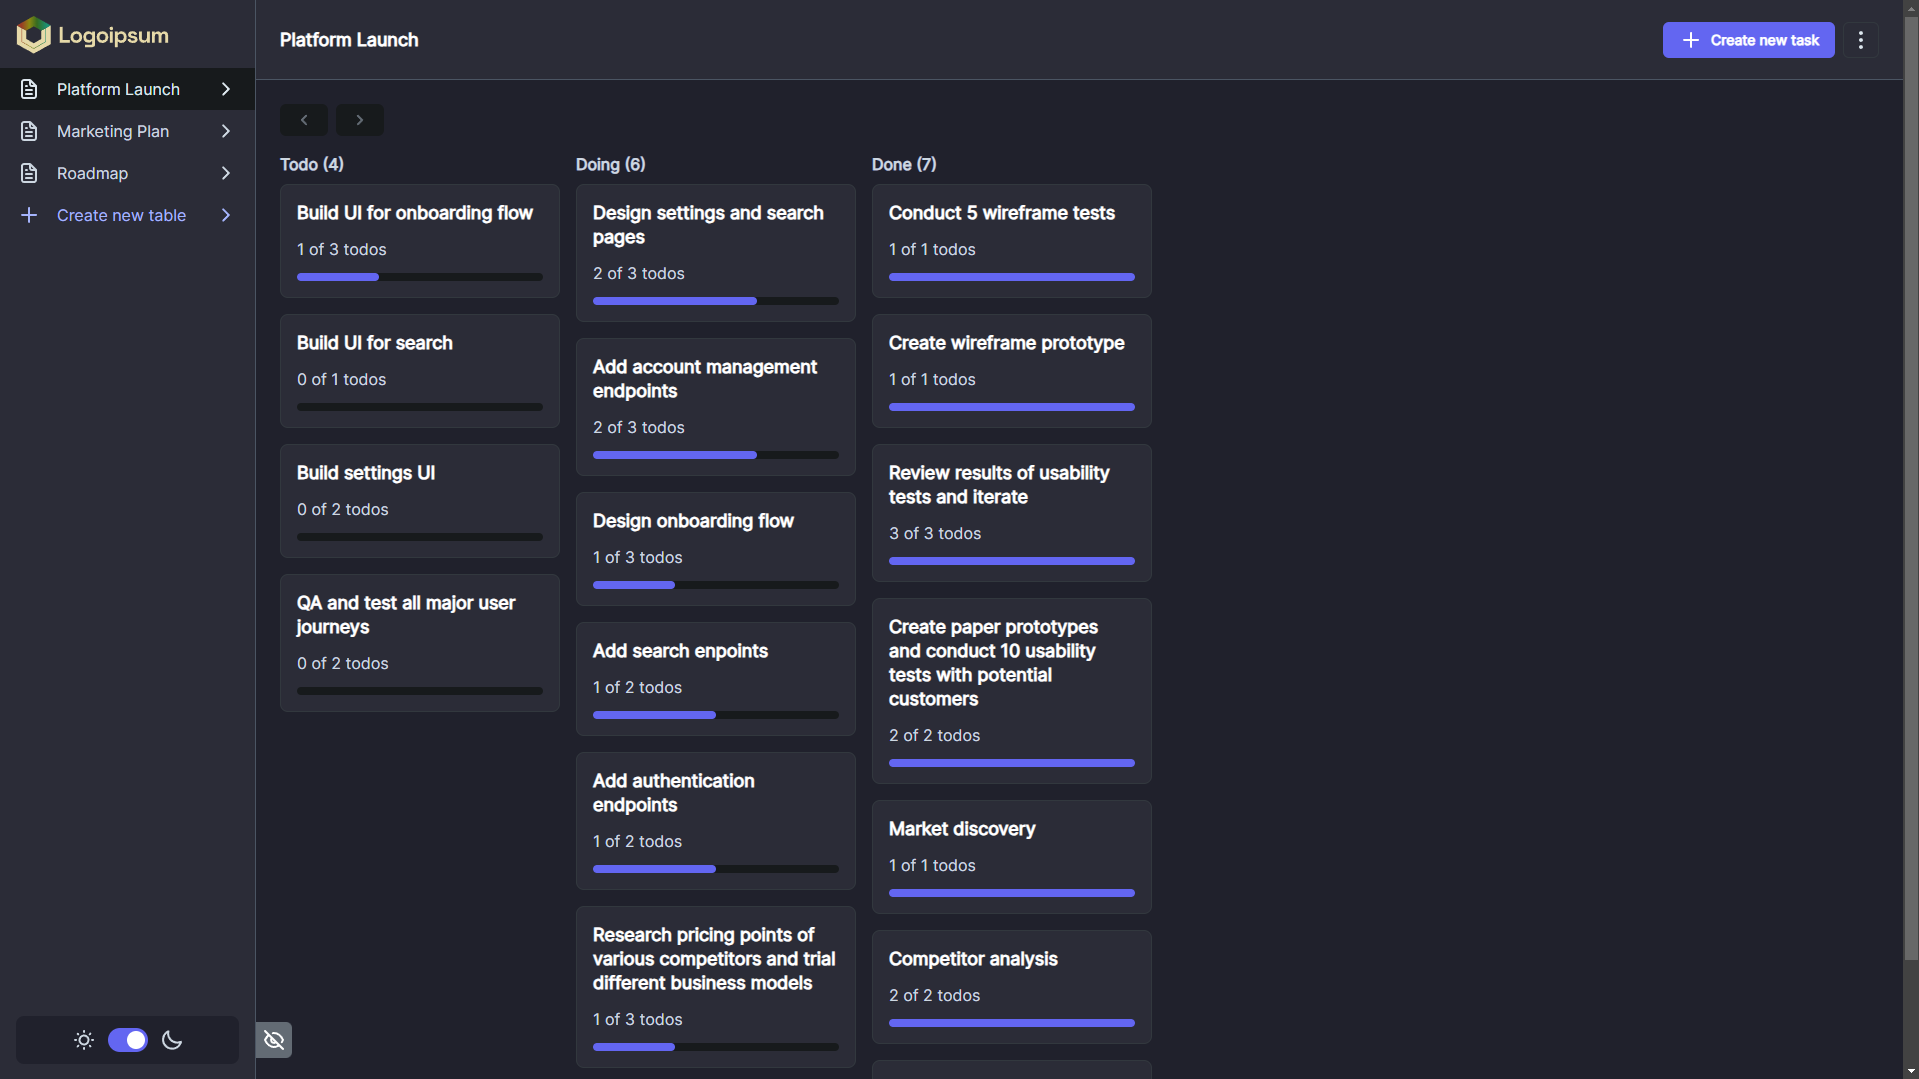This screenshot has height=1079, width=1919.
Task: Open the Competitor analysis card
Action: pyautogui.click(x=1012, y=987)
